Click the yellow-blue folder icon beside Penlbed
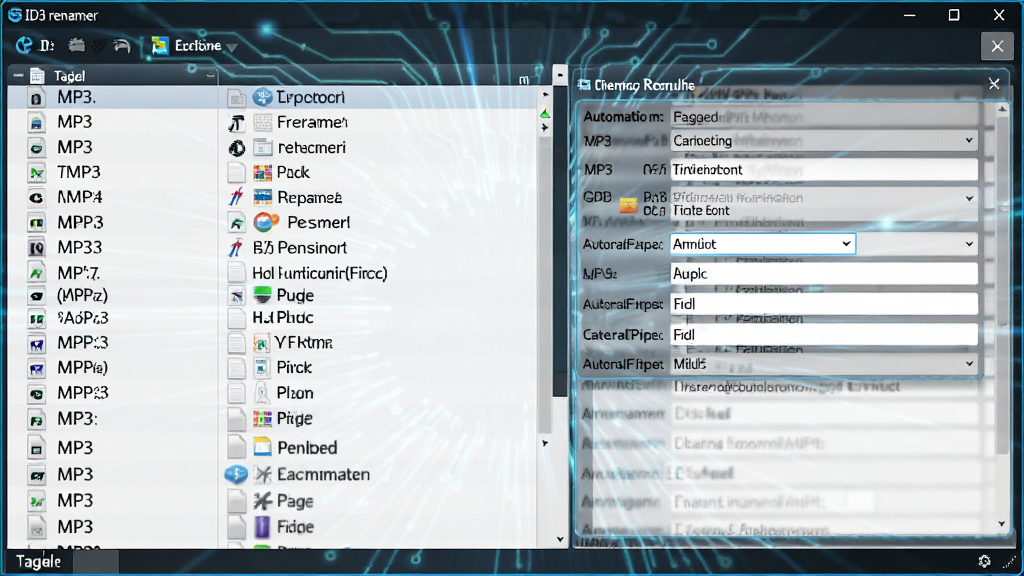Screen dimensions: 1024x576 (x=263, y=447)
